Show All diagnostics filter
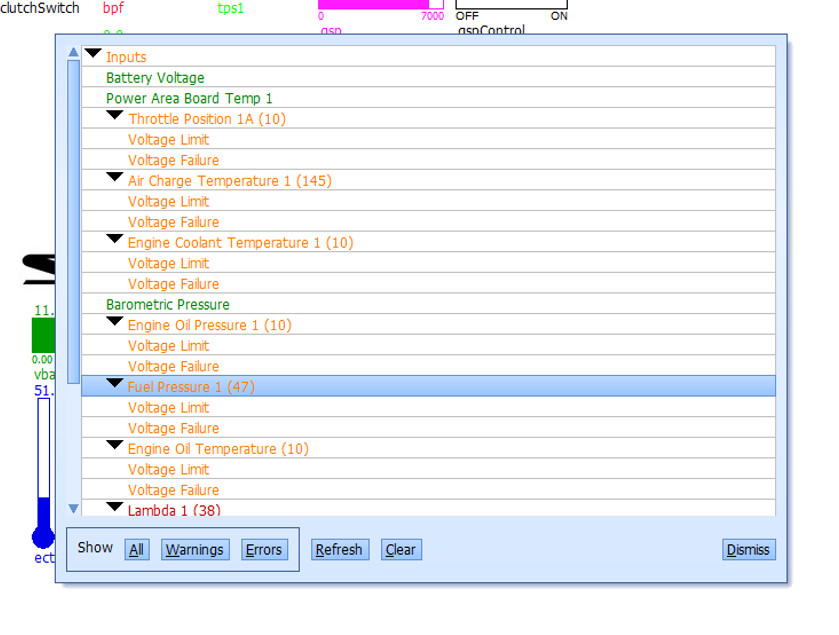This screenshot has width=839, height=635. (x=137, y=549)
